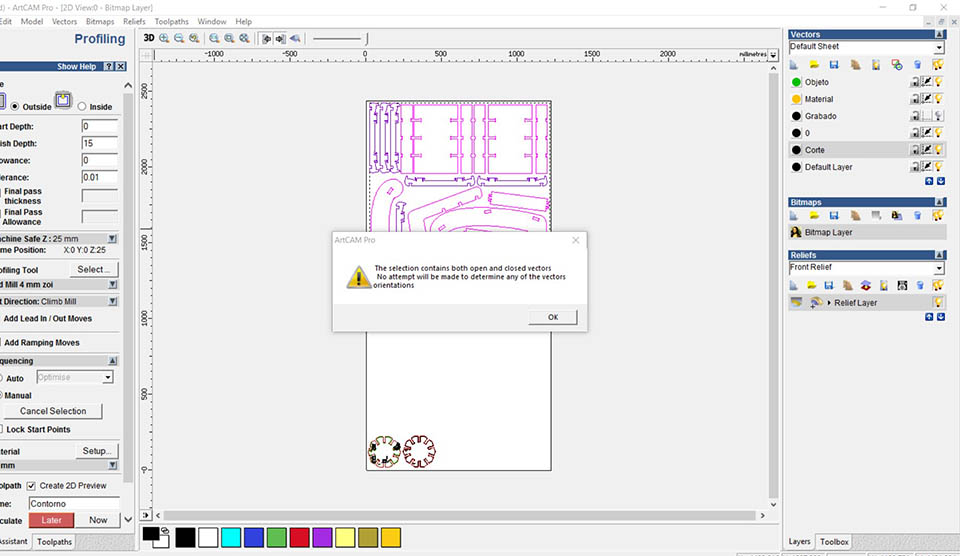This screenshot has width=960, height=556.
Task: Open the Default Sheet dropdown
Action: pos(939,47)
